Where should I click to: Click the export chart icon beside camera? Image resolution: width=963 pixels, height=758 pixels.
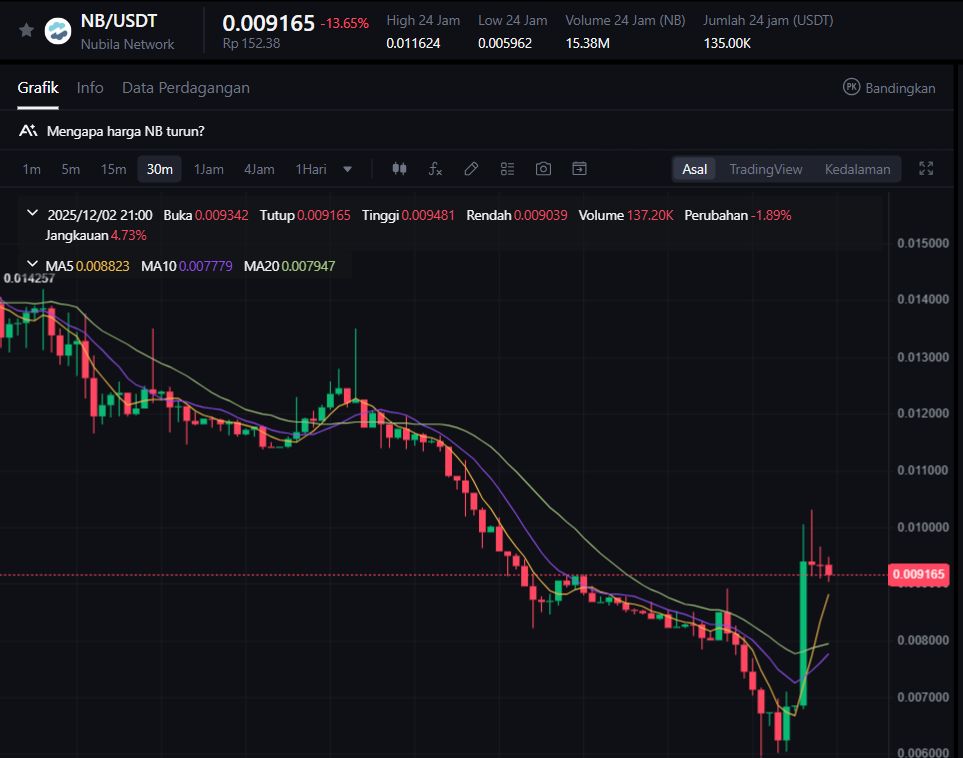point(579,169)
